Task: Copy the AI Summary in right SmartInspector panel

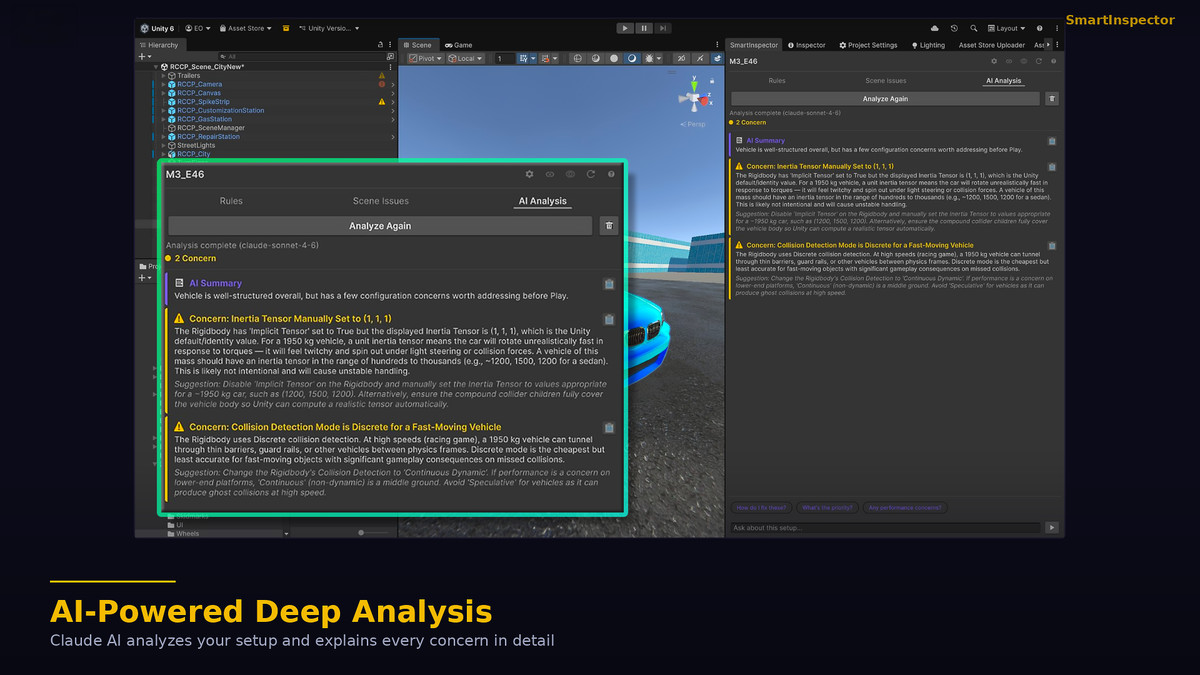Action: pyautogui.click(x=1052, y=141)
